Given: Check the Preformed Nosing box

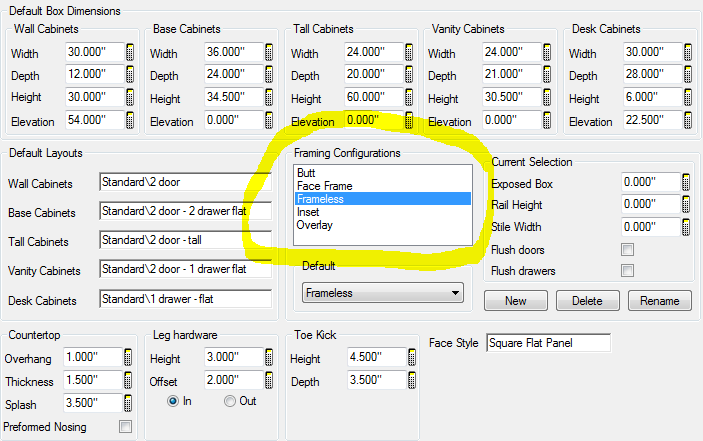Looking at the screenshot, I should tap(126, 426).
